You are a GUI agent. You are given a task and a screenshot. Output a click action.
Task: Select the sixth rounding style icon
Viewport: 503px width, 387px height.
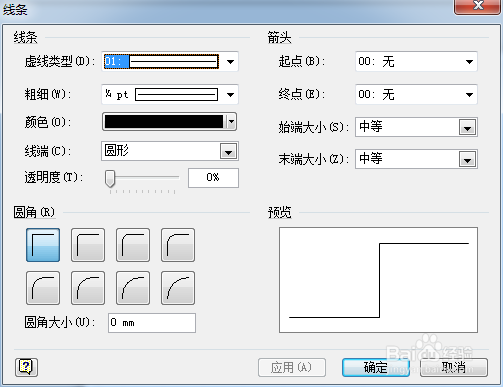point(88,288)
